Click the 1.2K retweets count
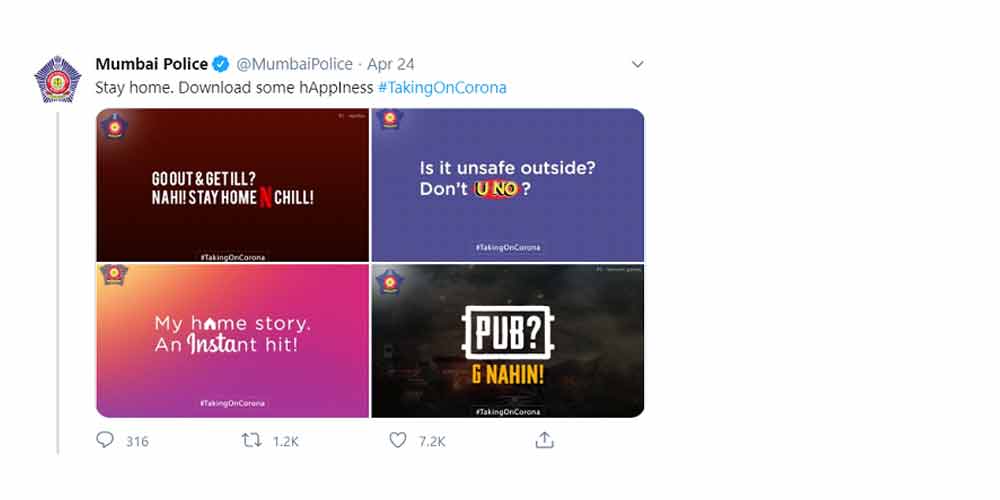 (x=285, y=441)
